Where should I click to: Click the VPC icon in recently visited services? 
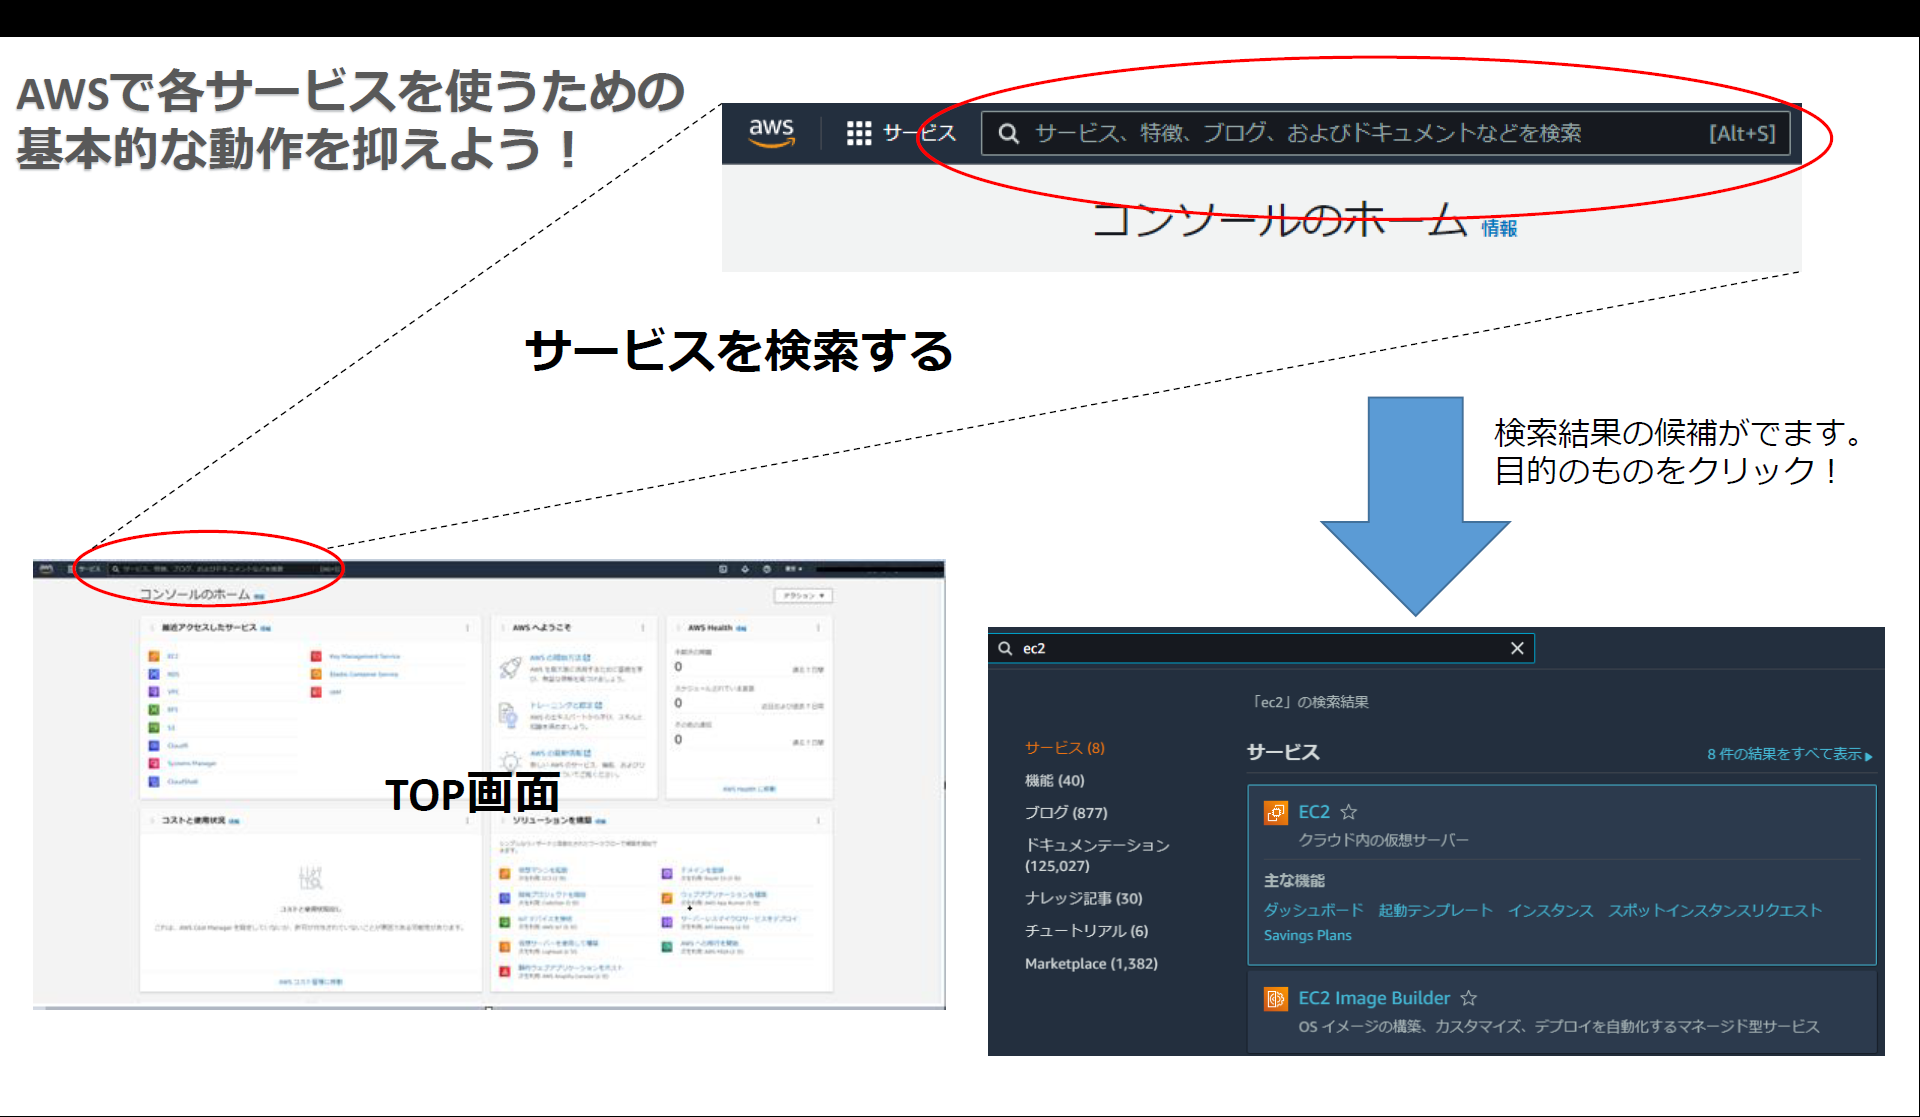(154, 692)
